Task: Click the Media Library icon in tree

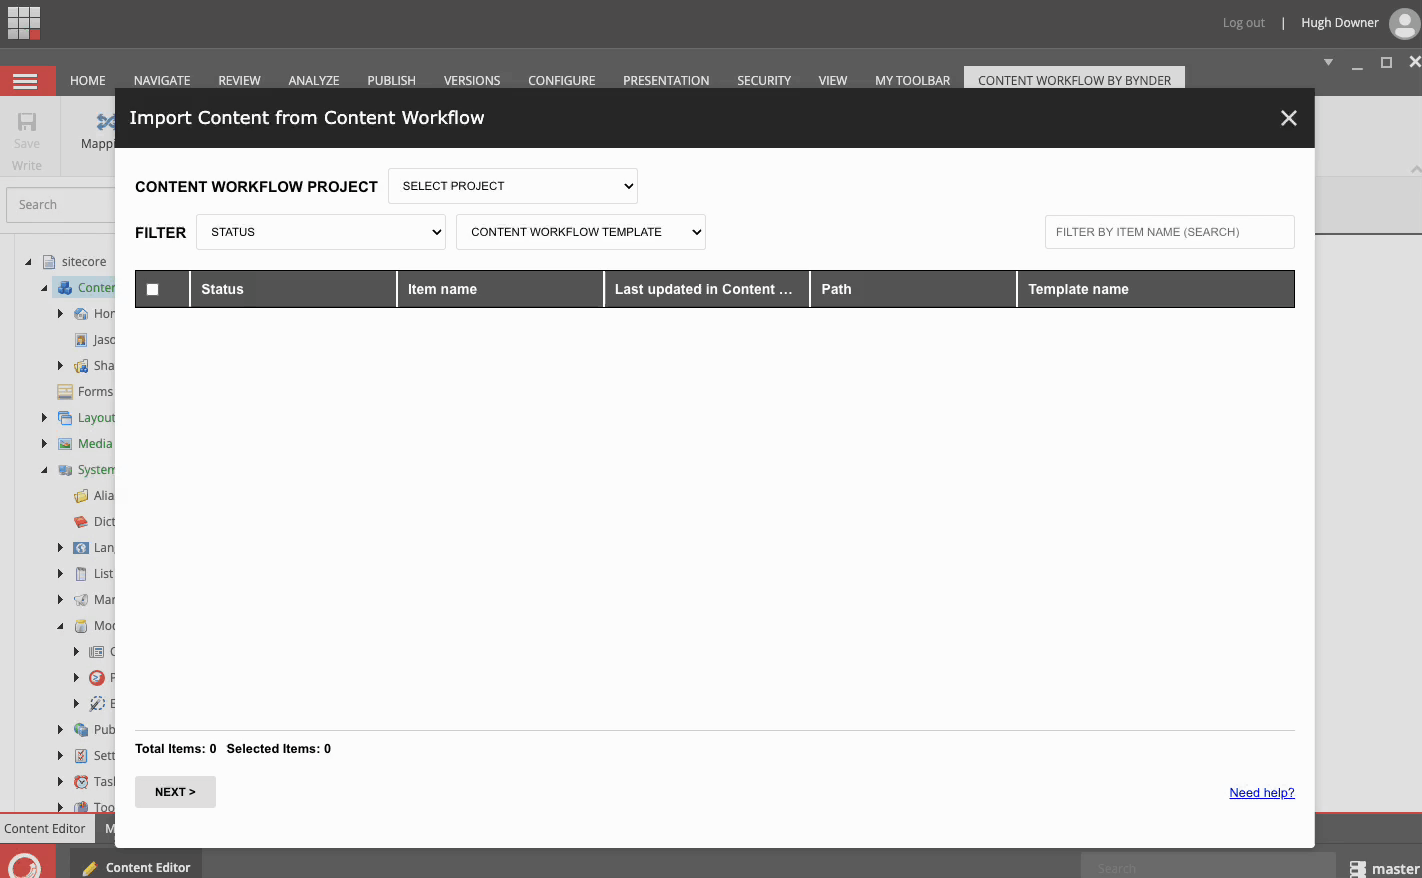Action: [x=65, y=444]
